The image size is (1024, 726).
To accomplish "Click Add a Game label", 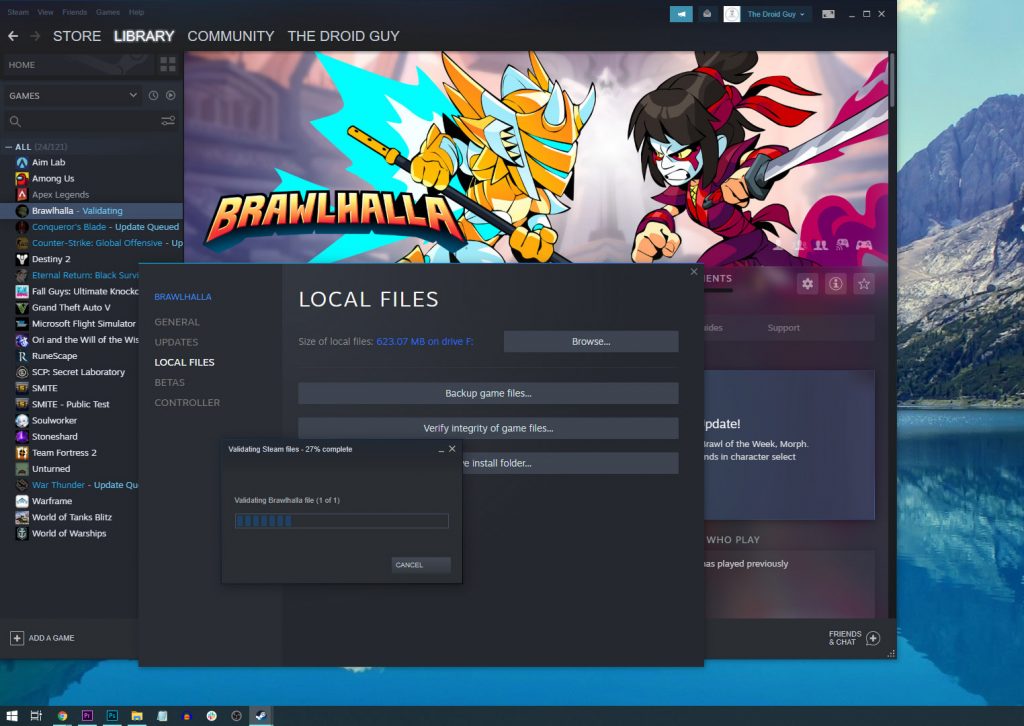I will click(x=52, y=638).
